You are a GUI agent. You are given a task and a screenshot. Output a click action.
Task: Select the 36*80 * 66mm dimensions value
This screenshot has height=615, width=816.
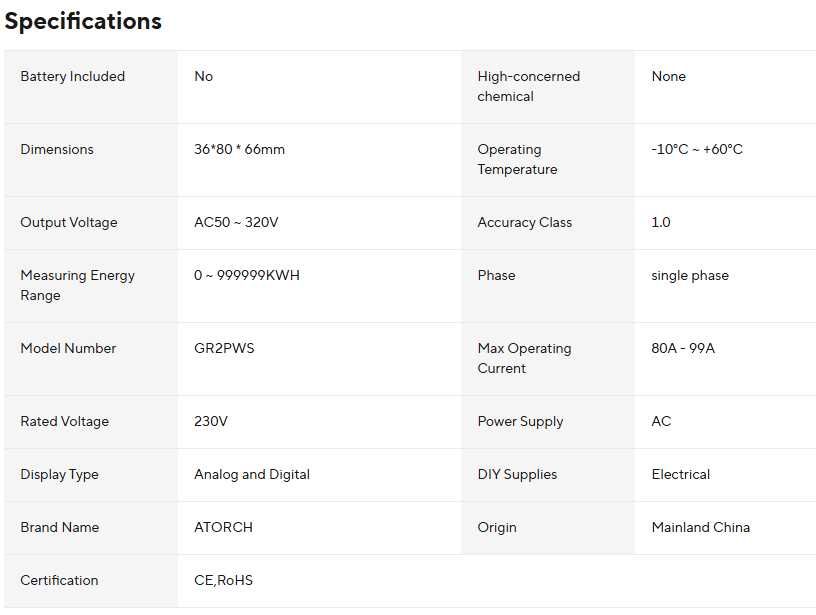[x=239, y=149]
